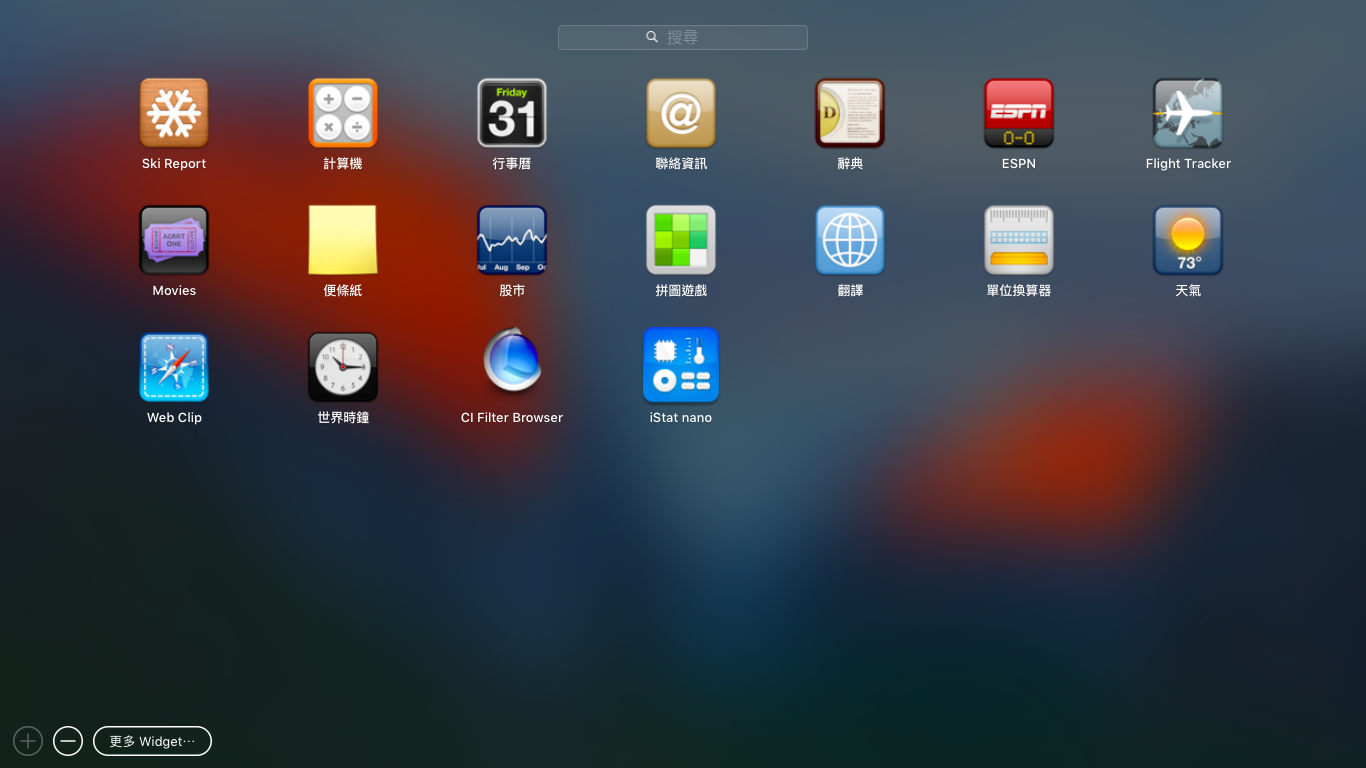Viewport: 1366px width, 768px height.
Task: Click the plus add widget button
Action: point(28,741)
